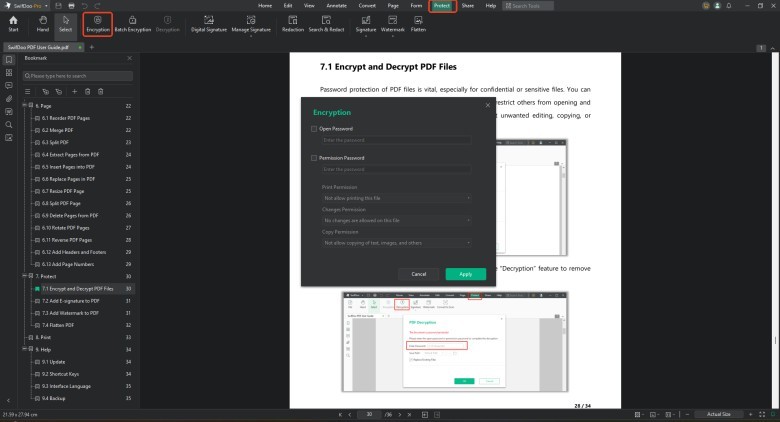Image resolution: width=780 pixels, height=422 pixels.
Task: Open the Changes Permission dropdown
Action: point(396,220)
